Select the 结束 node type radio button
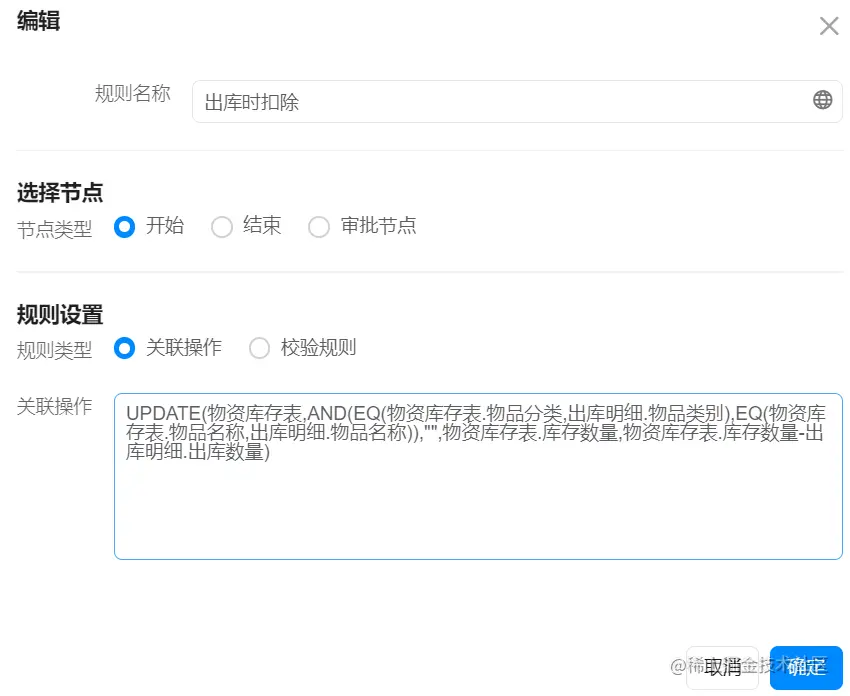 tap(222, 227)
